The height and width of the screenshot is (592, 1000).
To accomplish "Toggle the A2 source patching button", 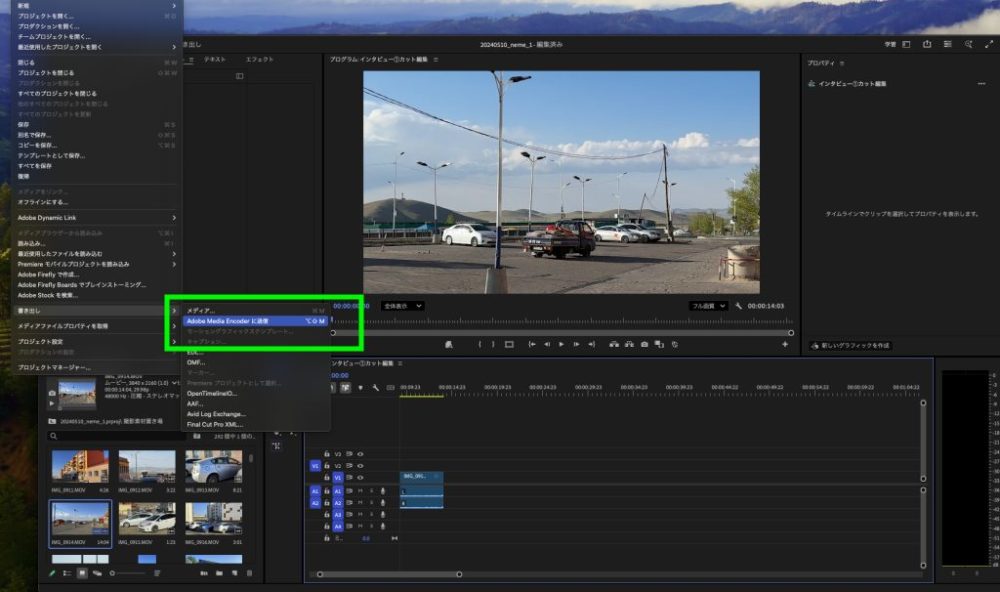I will tap(315, 503).
